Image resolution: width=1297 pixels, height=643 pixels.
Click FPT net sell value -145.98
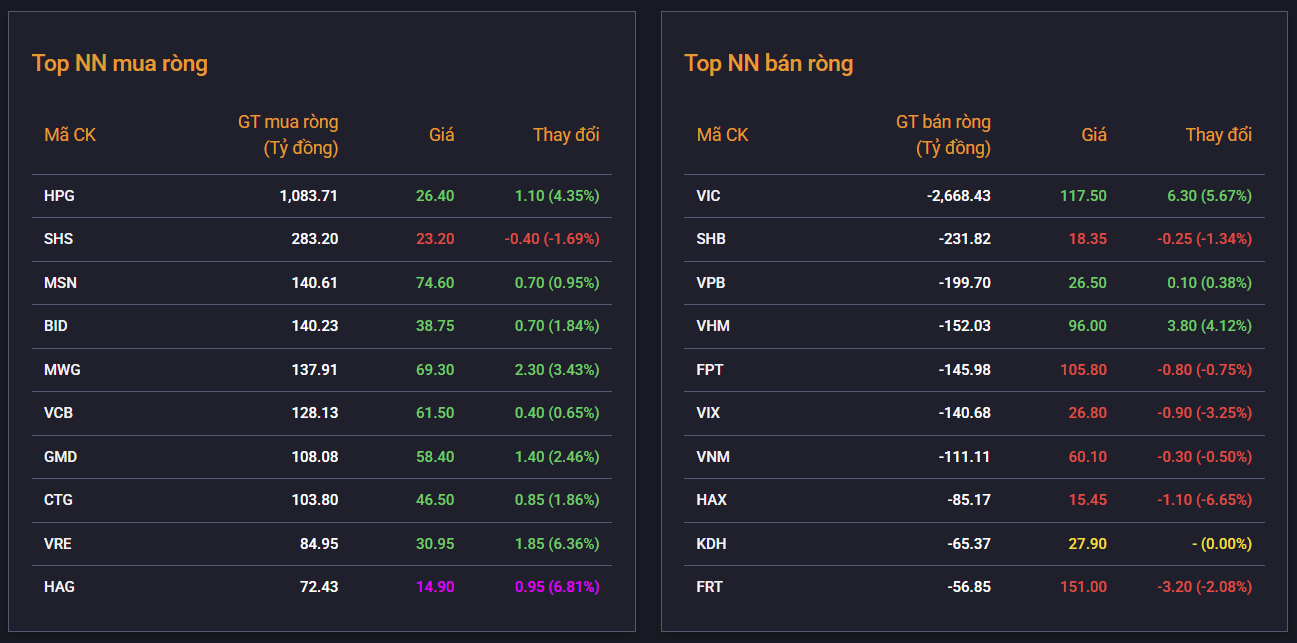point(965,369)
